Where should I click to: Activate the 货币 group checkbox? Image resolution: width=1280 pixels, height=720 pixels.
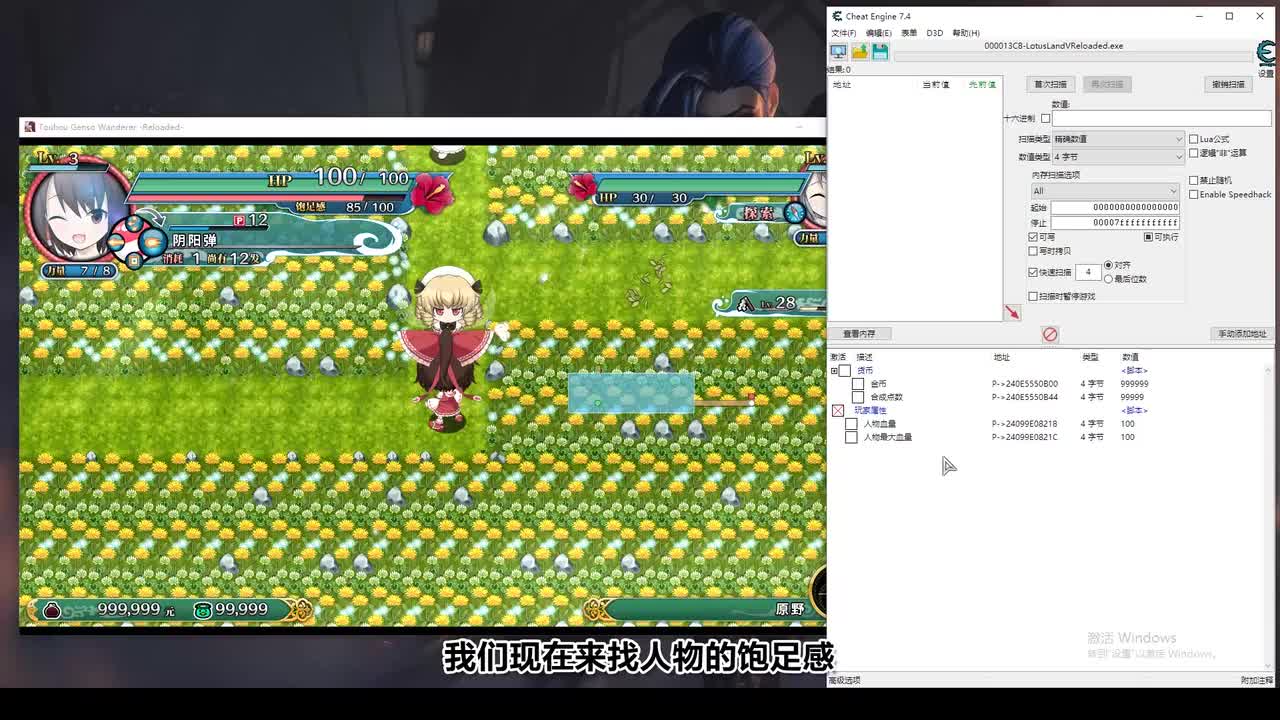tap(845, 371)
